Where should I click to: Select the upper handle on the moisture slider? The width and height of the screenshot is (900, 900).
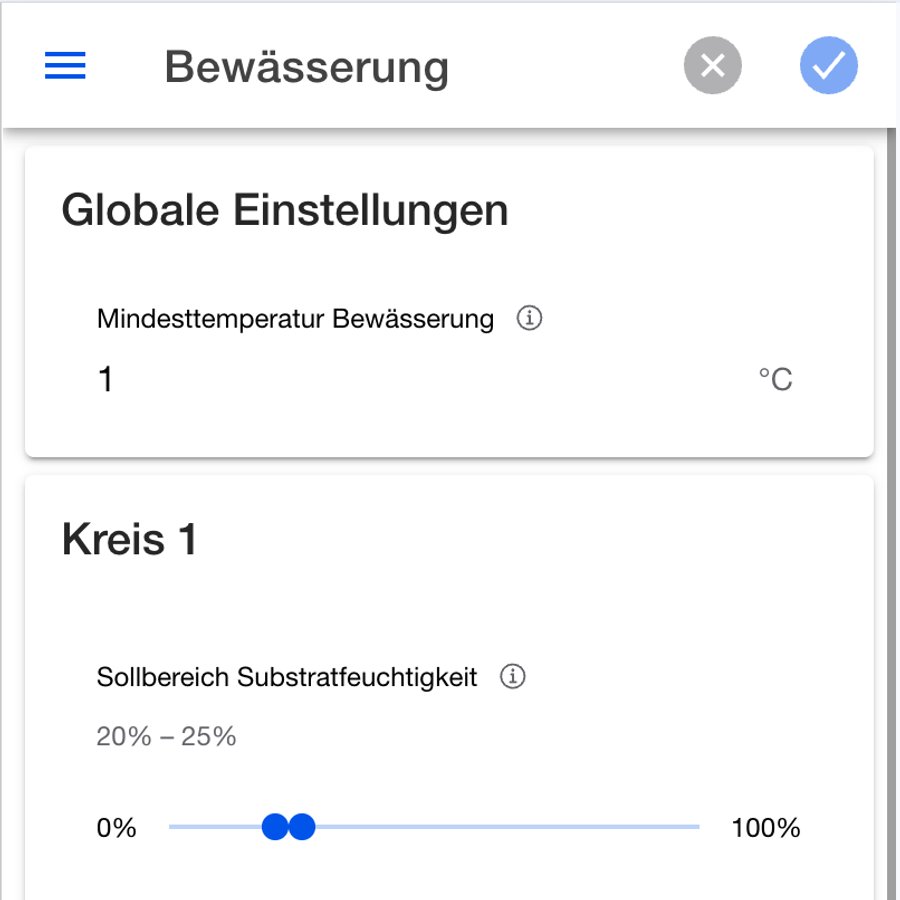302,827
